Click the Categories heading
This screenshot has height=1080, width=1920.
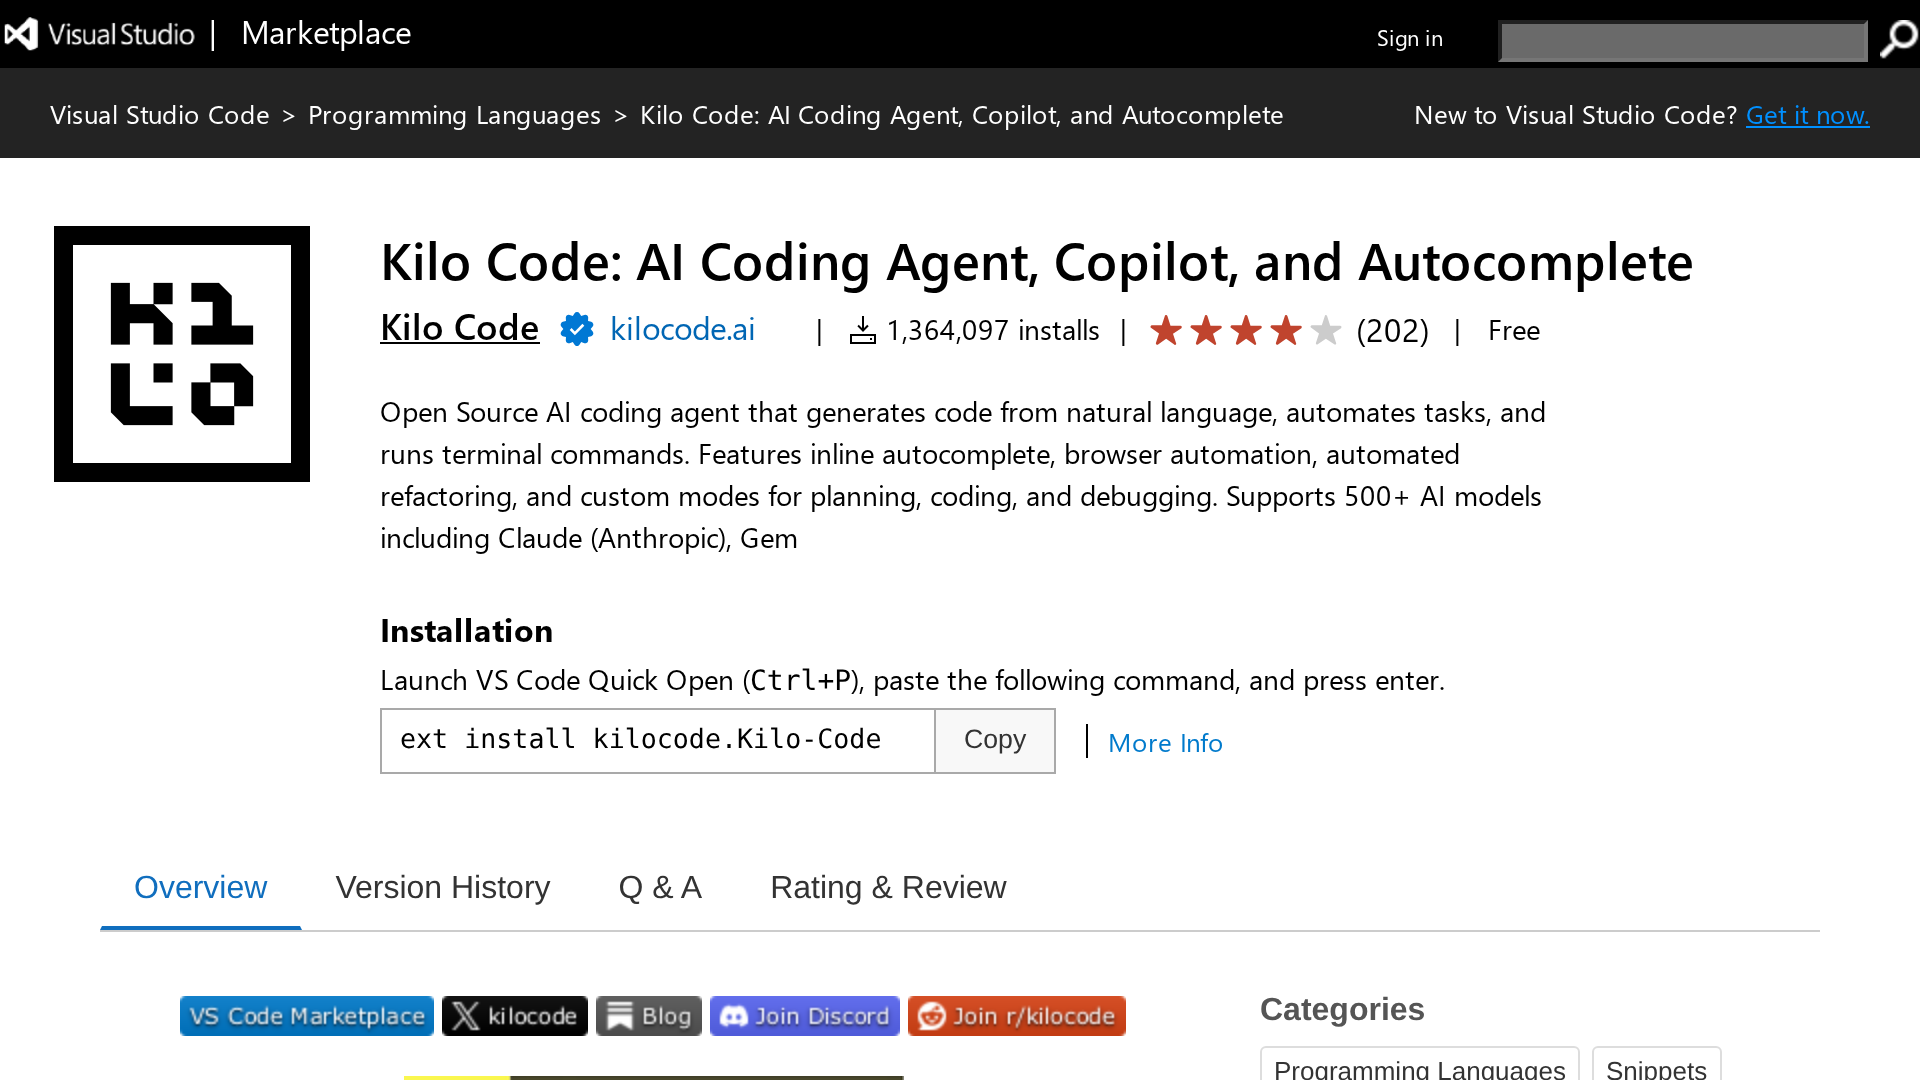pyautogui.click(x=1342, y=1009)
